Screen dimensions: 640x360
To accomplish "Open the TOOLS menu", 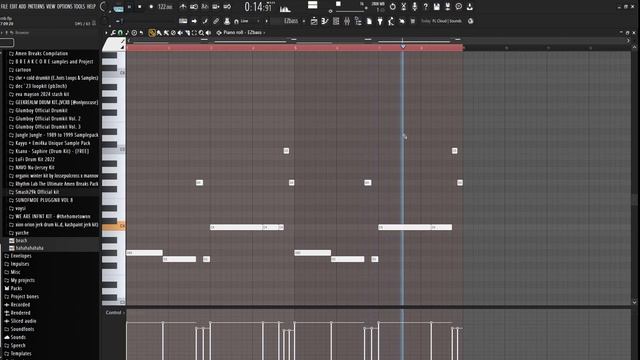I will pyautogui.click(x=79, y=6).
